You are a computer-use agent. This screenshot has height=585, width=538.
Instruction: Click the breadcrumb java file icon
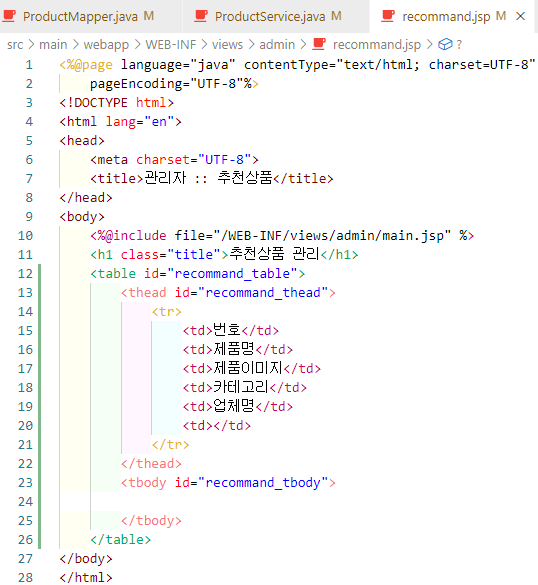tap(319, 44)
